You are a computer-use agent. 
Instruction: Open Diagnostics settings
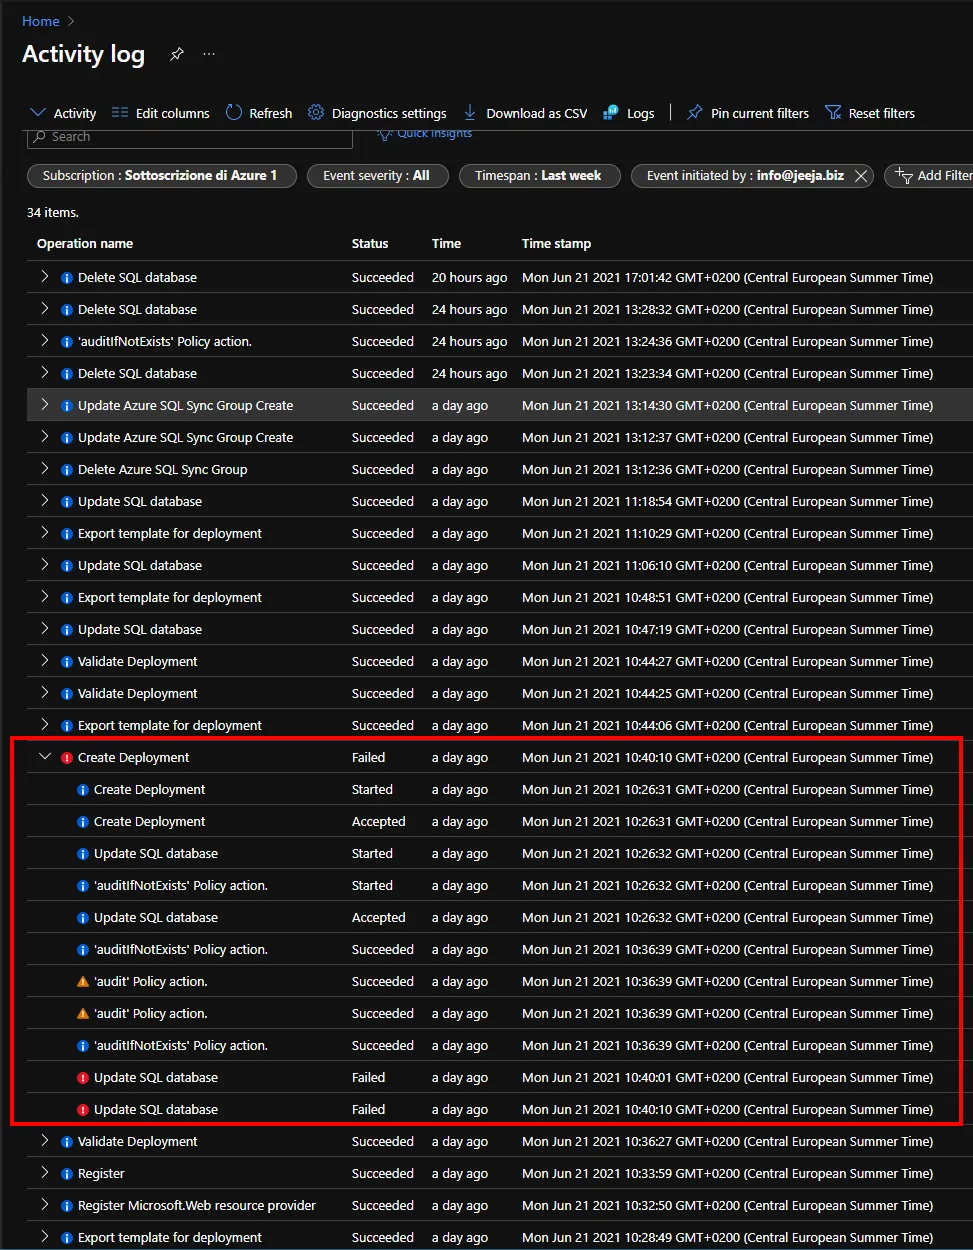[377, 113]
